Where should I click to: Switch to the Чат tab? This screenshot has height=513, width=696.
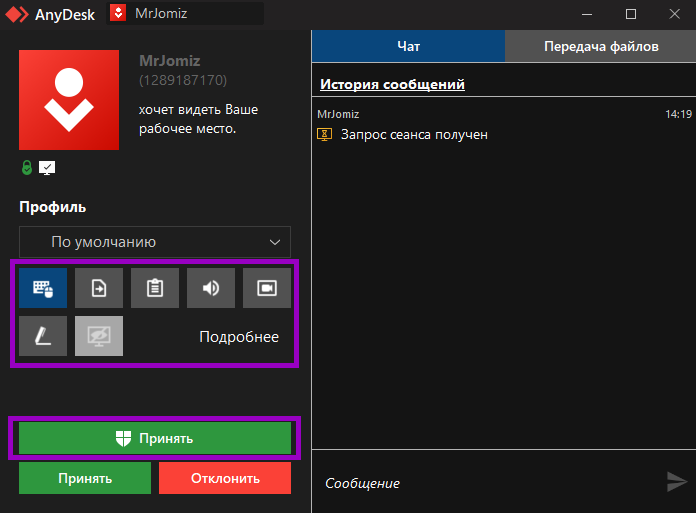click(x=408, y=46)
